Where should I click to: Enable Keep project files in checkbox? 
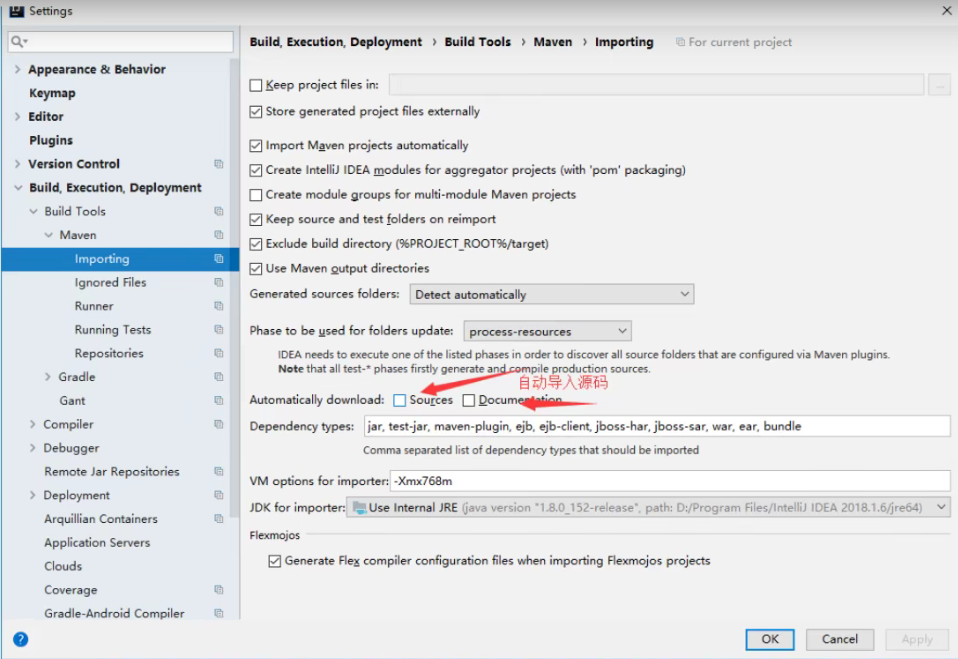click(256, 85)
